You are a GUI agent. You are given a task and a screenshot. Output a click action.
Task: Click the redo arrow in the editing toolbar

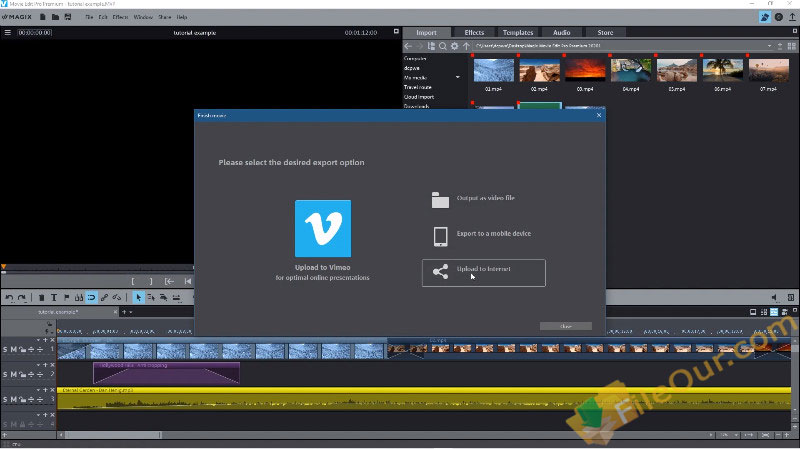(x=22, y=297)
